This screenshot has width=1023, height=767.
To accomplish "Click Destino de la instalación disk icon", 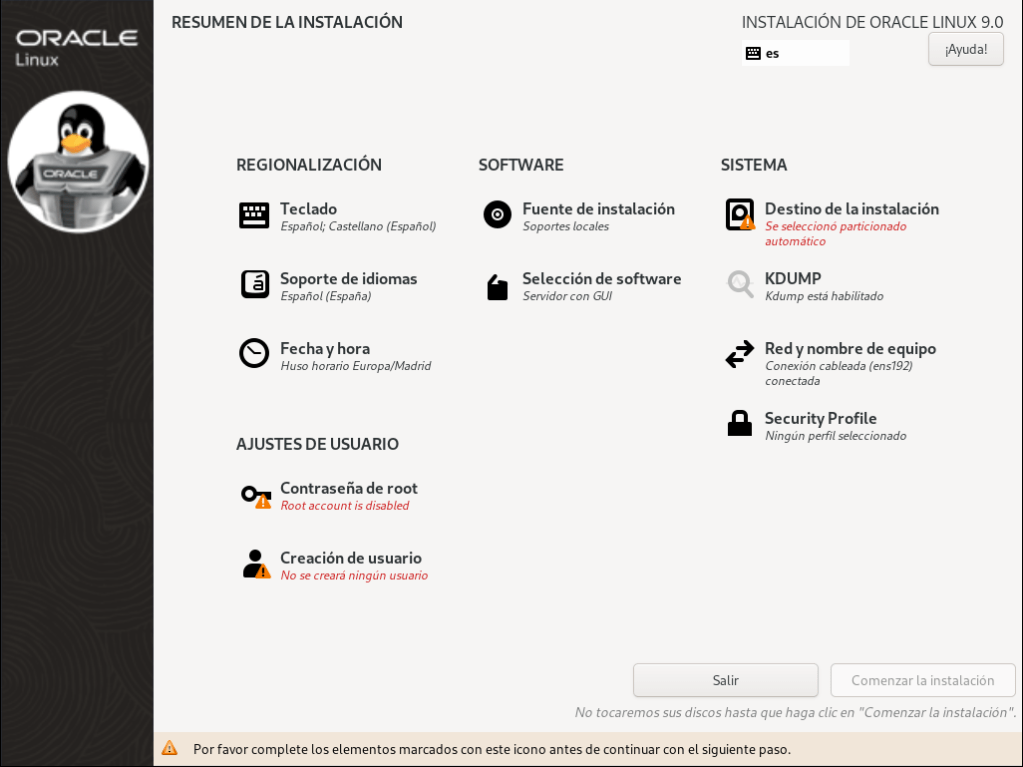I will (740, 215).
